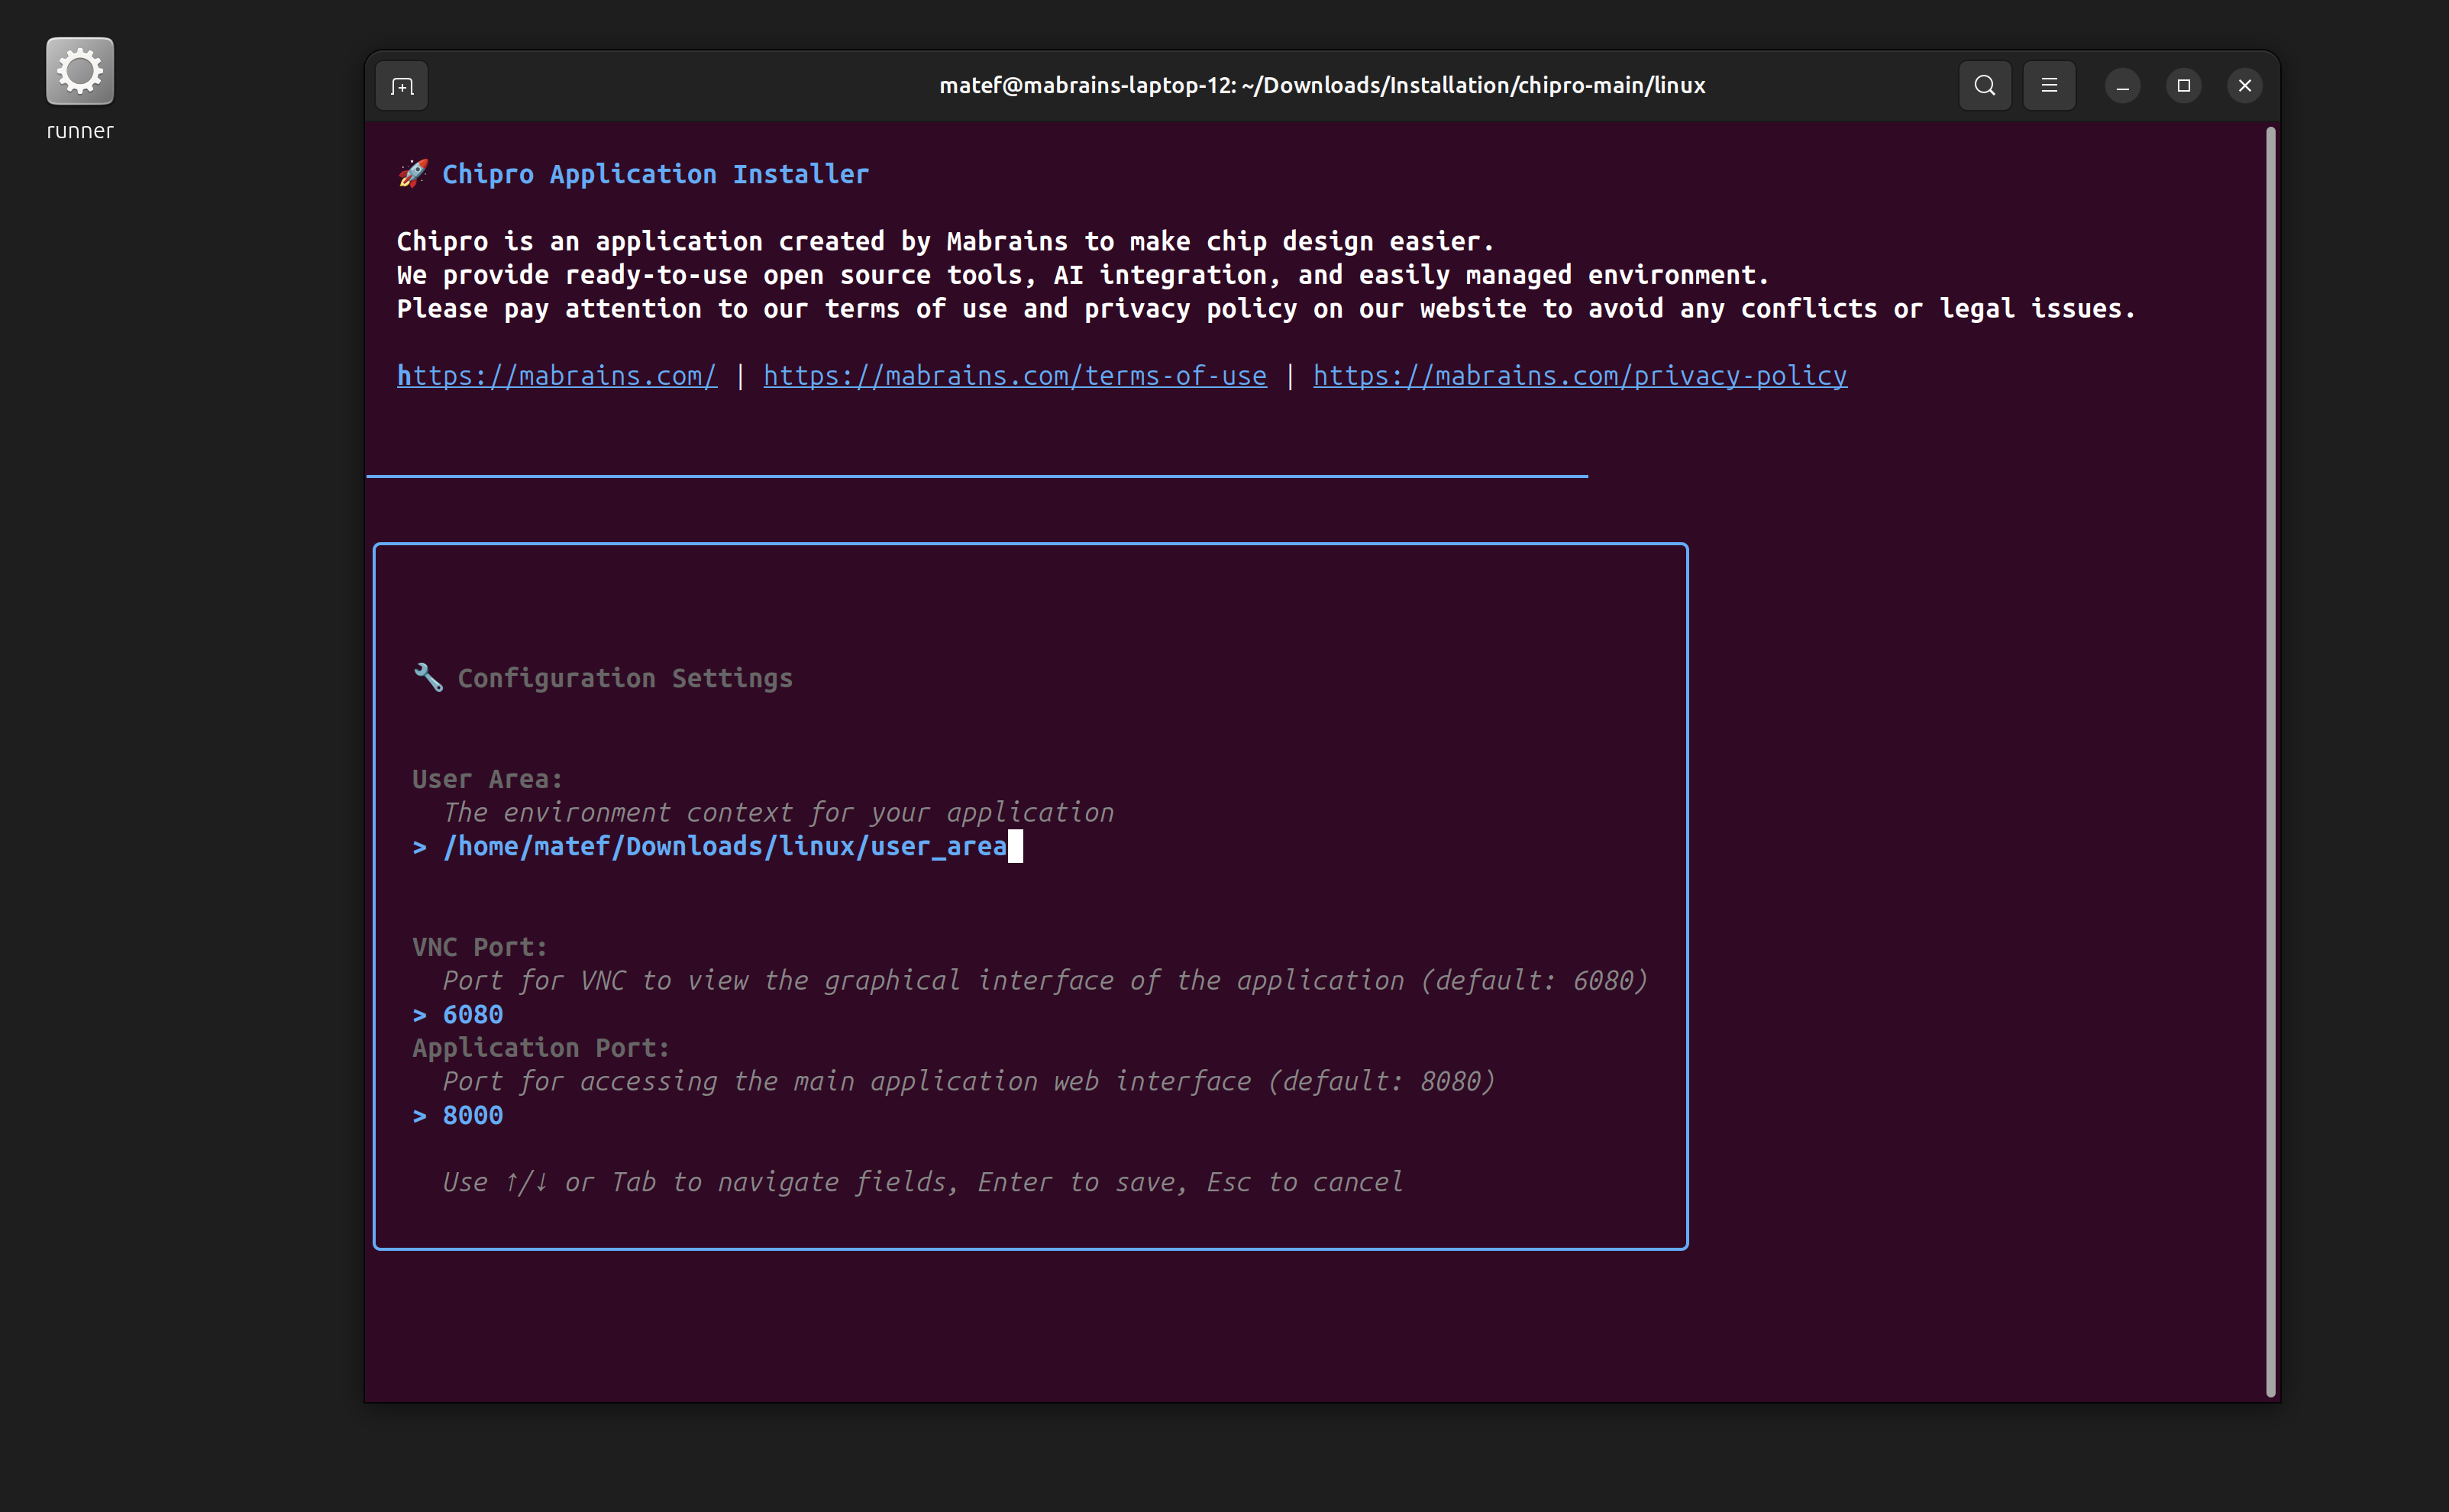
Task: Maximize the terminal window
Action: pyautogui.click(x=2183, y=86)
